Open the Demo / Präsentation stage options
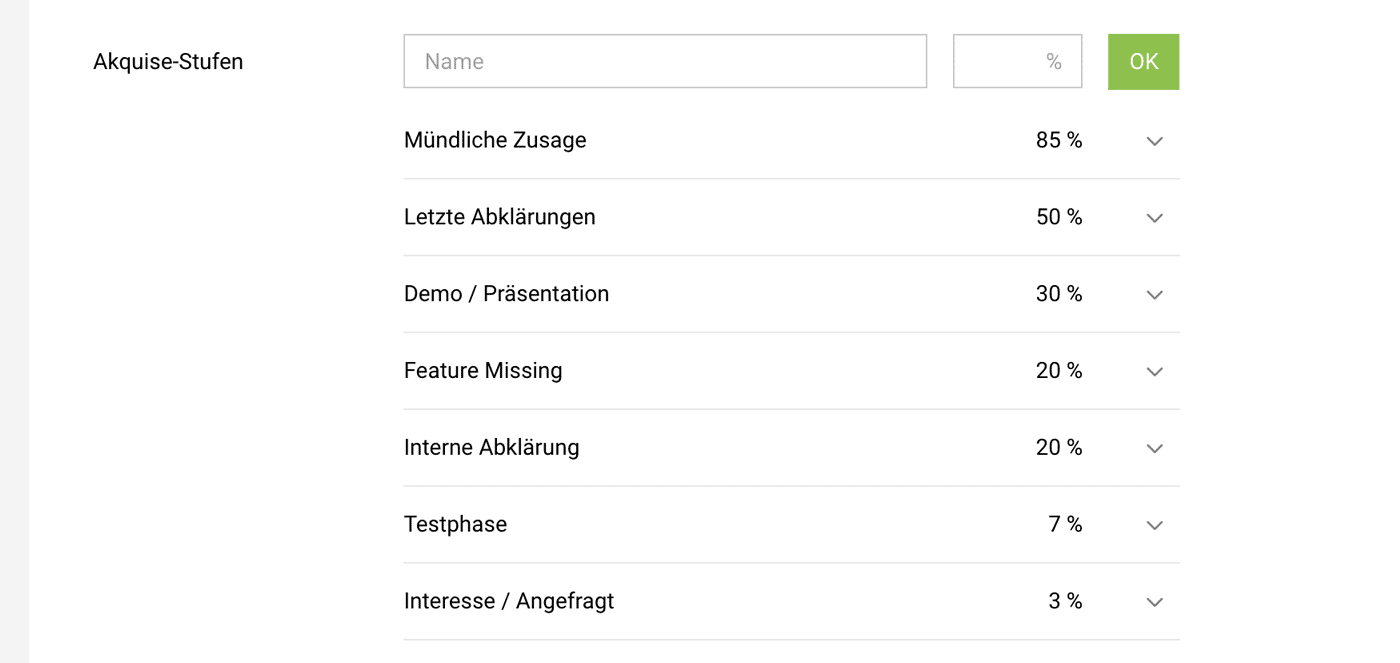Screen dimensions: 1400x663 click(1154, 295)
